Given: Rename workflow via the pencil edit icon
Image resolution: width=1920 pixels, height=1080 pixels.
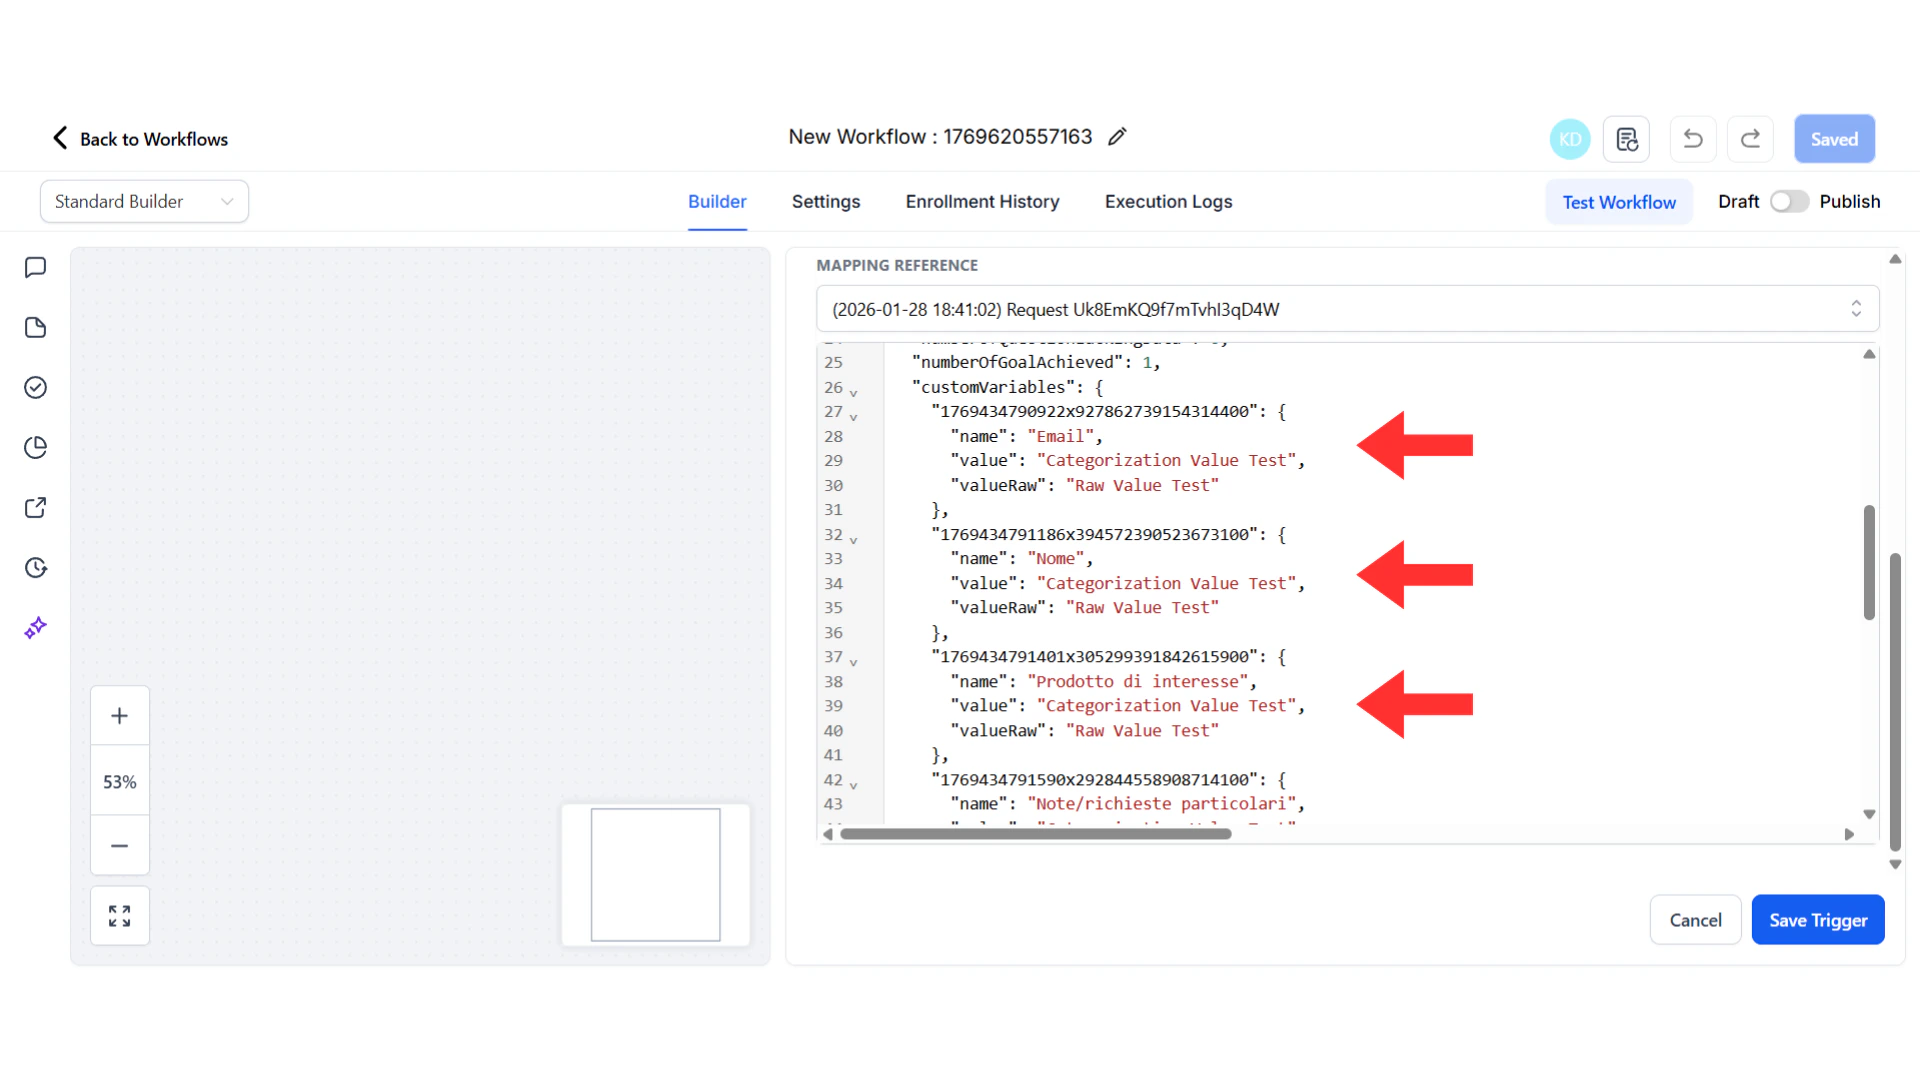Looking at the screenshot, I should click(x=1117, y=136).
